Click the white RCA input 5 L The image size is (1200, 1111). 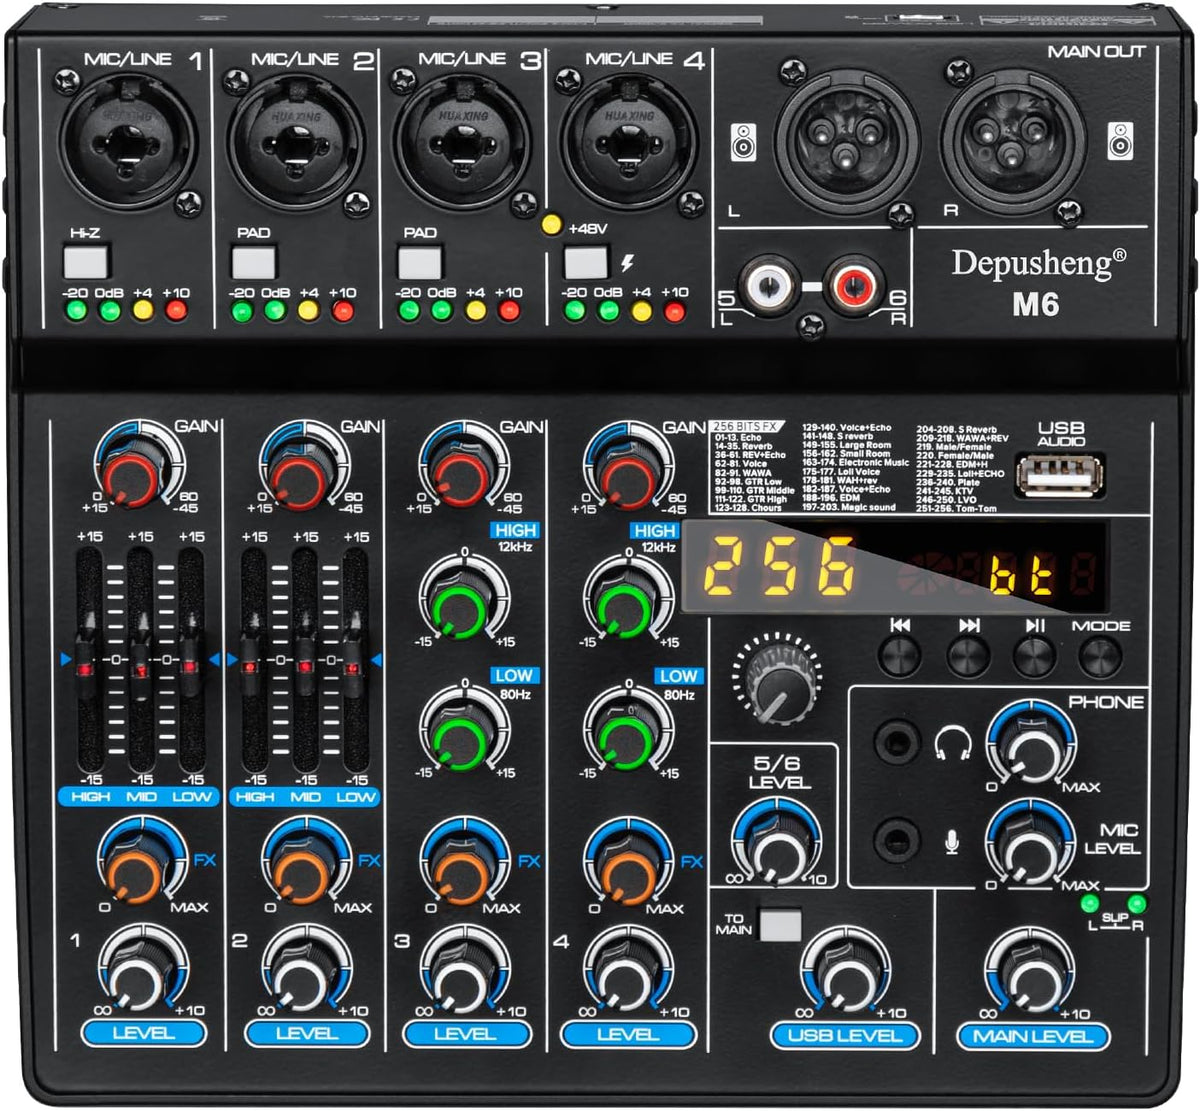(768, 287)
